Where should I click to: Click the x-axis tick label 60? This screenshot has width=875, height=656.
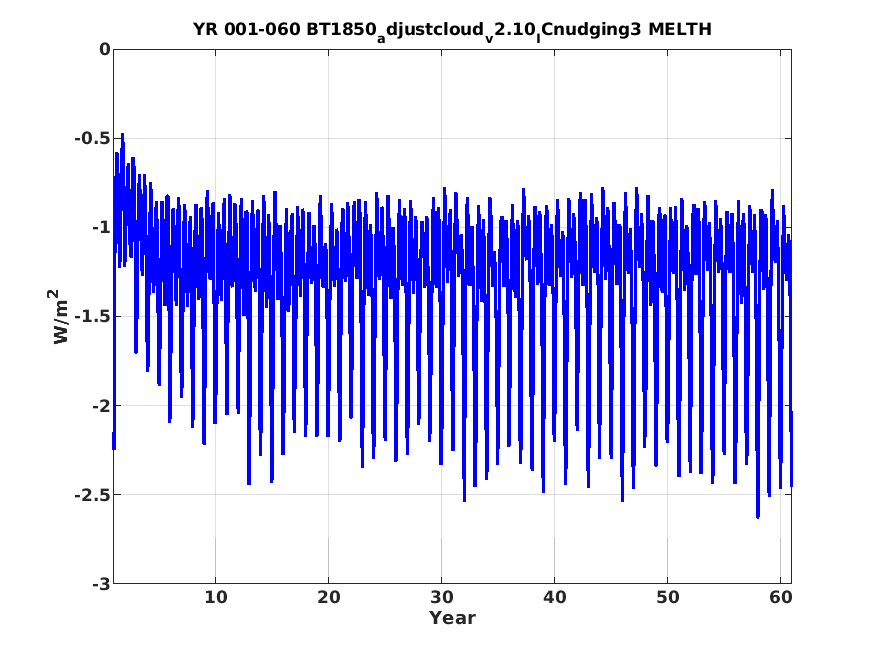coord(780,597)
